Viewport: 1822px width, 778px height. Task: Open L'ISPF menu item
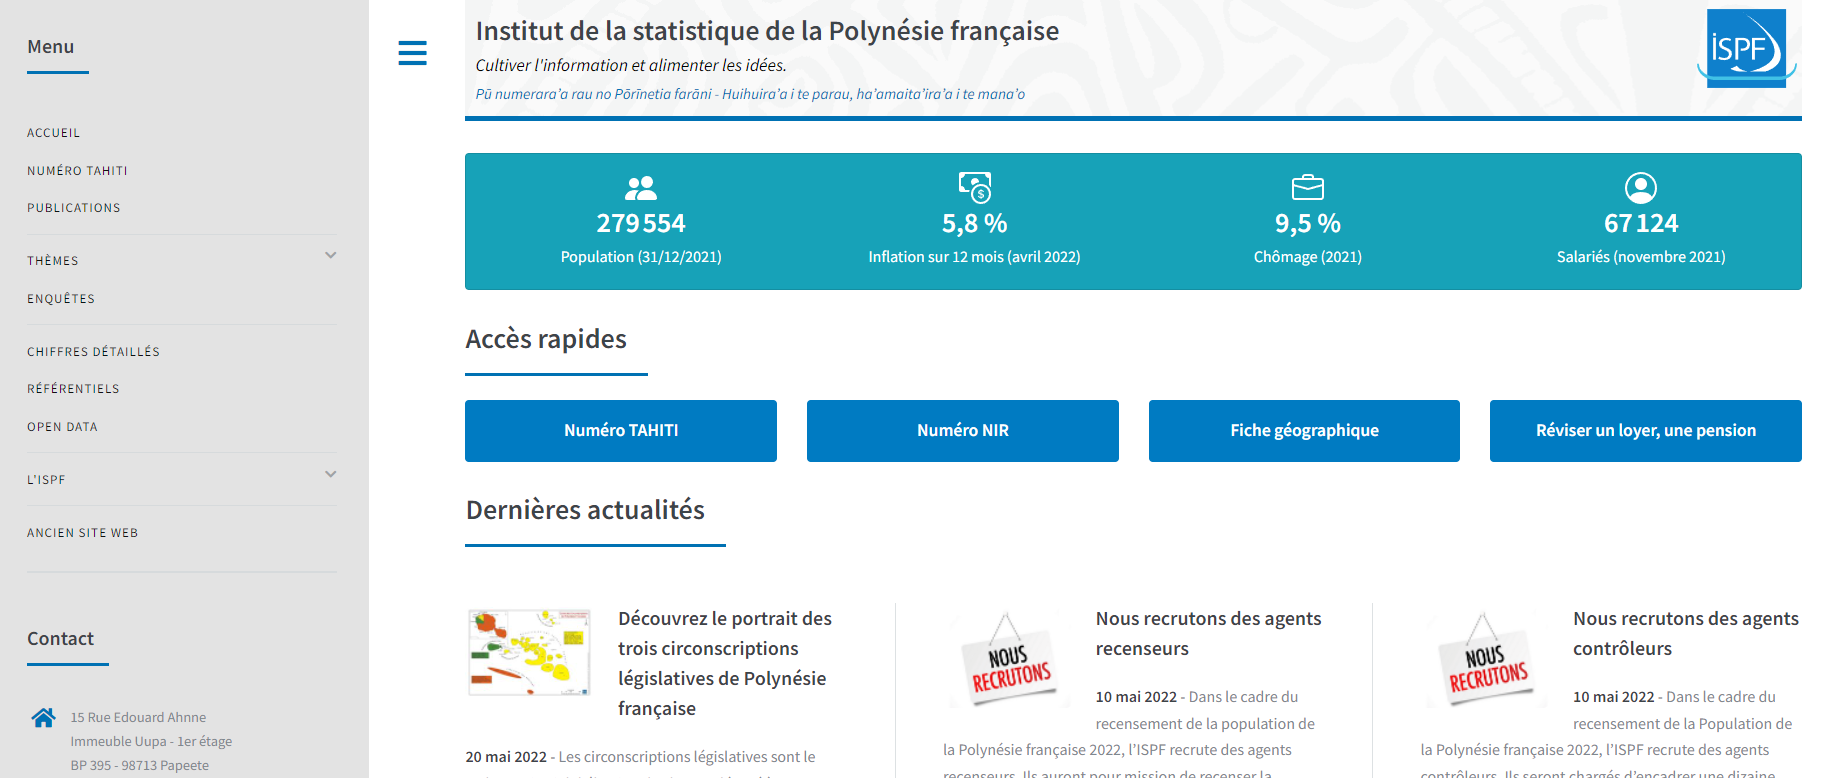(46, 480)
